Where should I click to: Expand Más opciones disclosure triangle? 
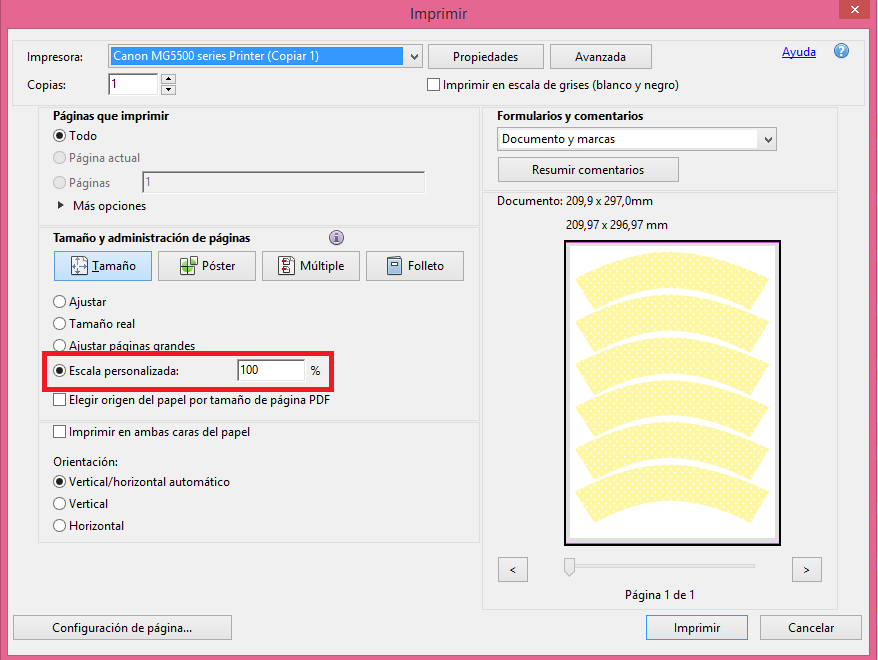[x=60, y=205]
